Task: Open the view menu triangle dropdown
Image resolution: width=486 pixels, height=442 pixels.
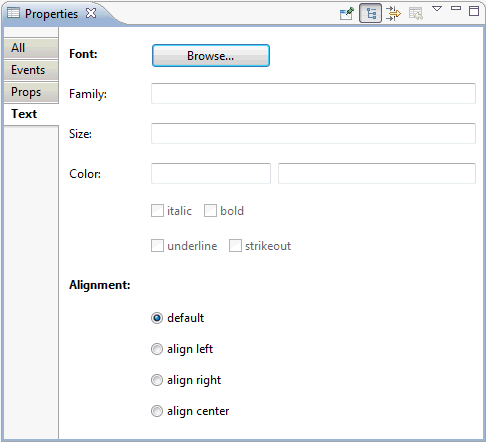Action: coord(437,8)
